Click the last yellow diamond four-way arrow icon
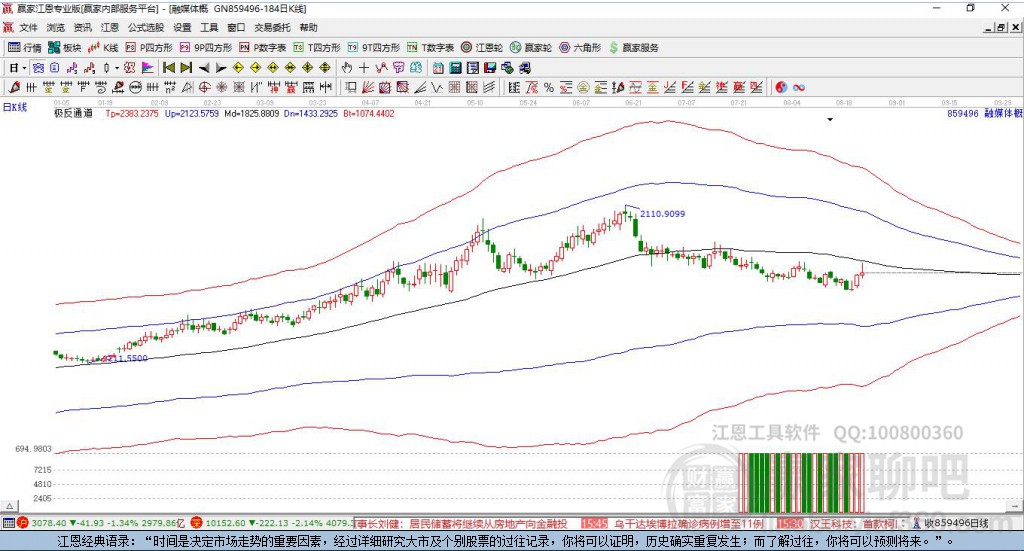The width and height of the screenshot is (1024, 551). pyautogui.click(x=325, y=67)
